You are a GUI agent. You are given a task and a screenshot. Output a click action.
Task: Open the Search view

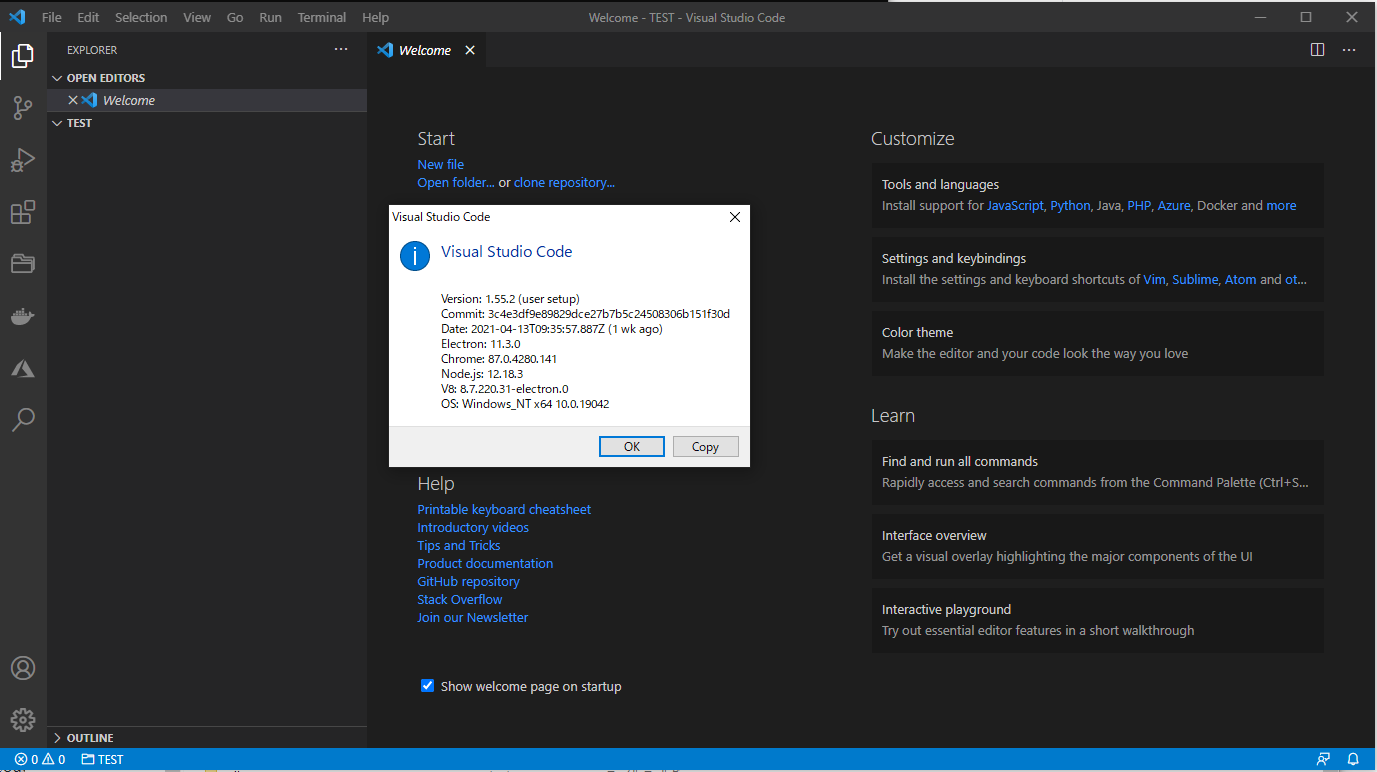(23, 420)
